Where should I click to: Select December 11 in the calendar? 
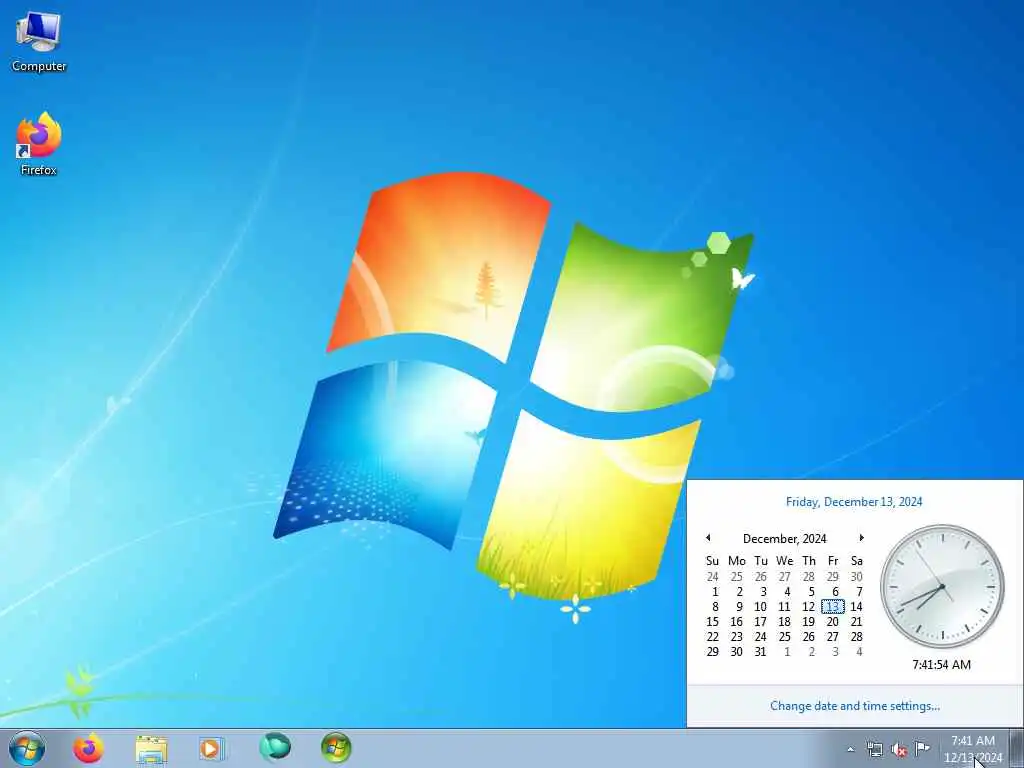784,607
